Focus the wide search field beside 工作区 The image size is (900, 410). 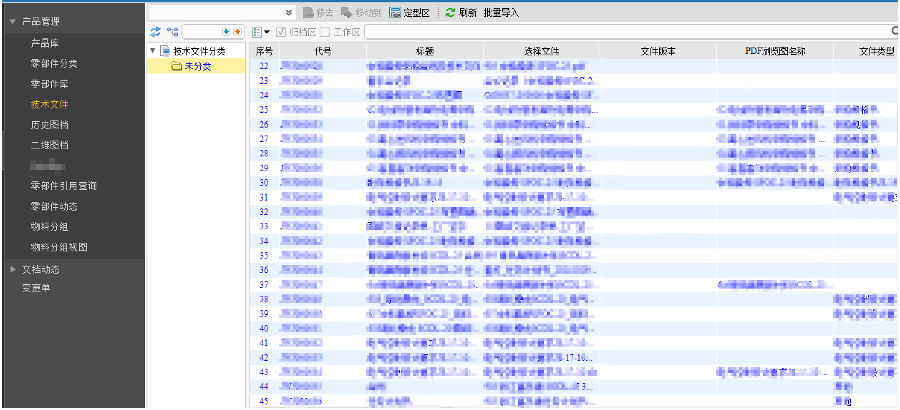pos(631,32)
